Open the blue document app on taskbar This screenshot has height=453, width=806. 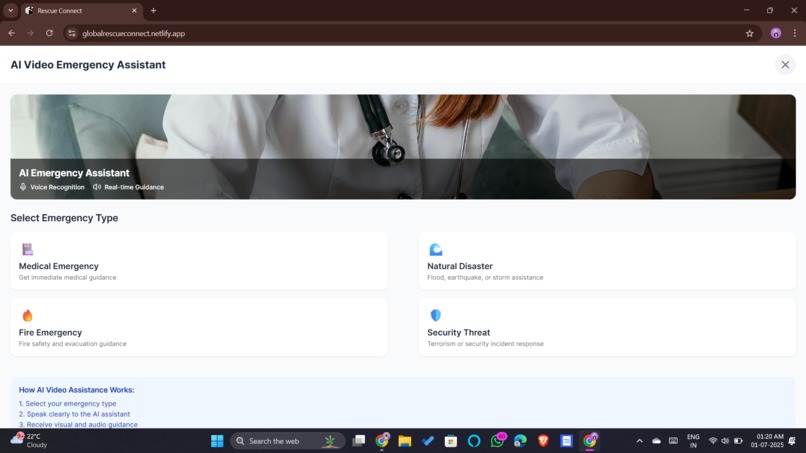pyautogui.click(x=566, y=441)
